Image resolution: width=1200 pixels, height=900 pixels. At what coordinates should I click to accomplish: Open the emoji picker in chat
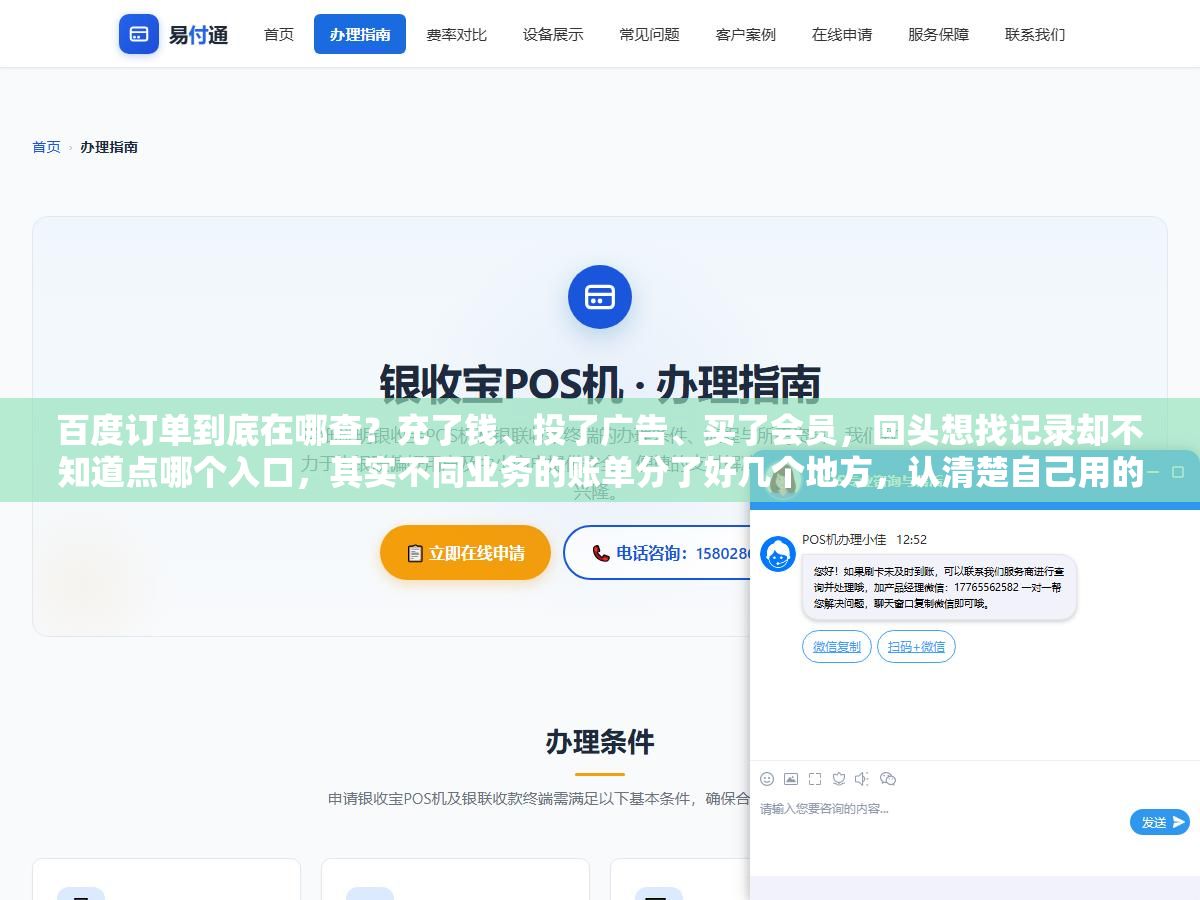tap(767, 778)
